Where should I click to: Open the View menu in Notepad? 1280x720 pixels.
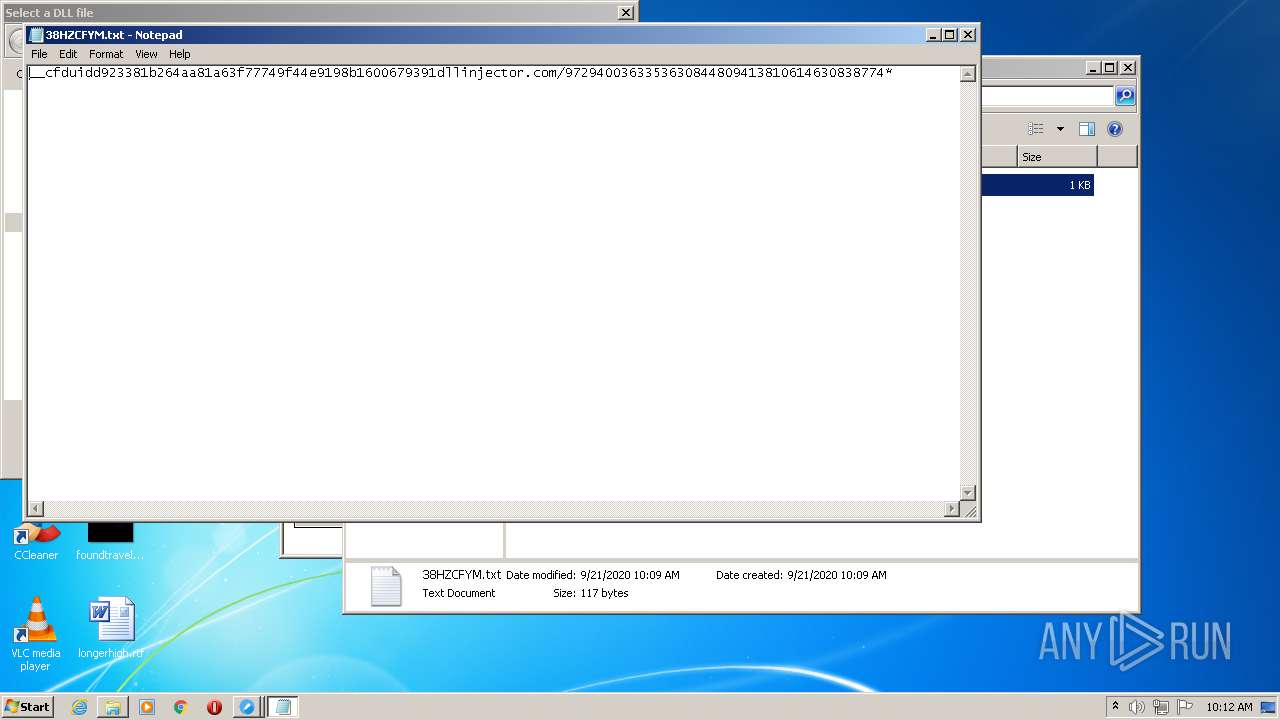pos(146,54)
